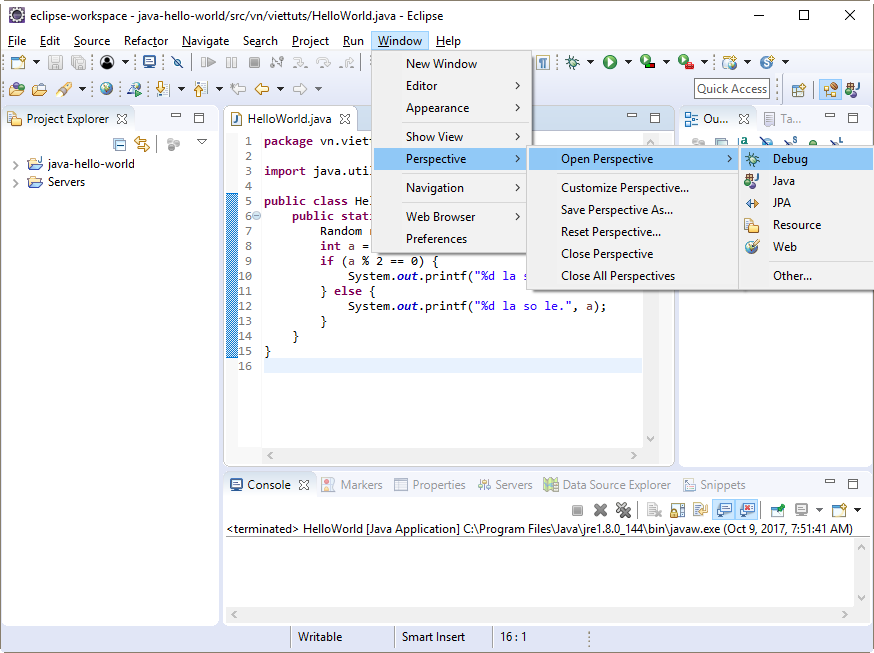Viewport: 874px width, 653px height.
Task: Open Project Explorer View Menu triangle
Action: [202, 143]
